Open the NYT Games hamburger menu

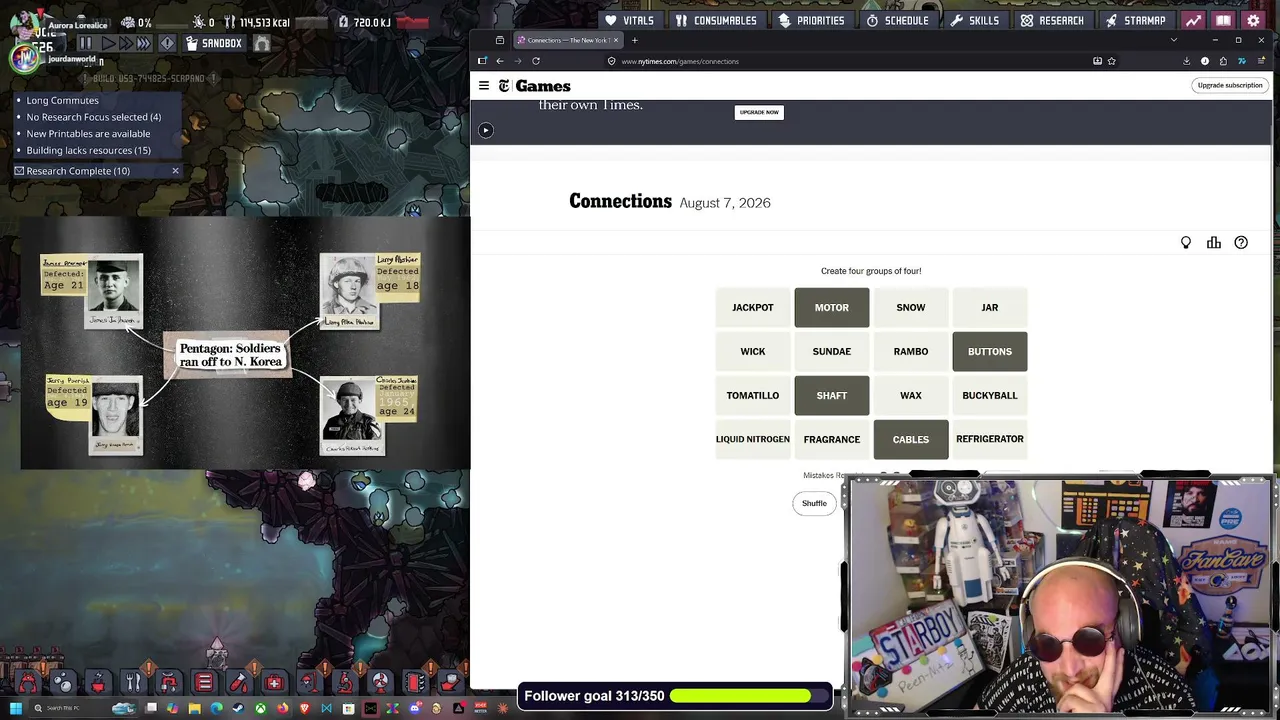point(484,86)
